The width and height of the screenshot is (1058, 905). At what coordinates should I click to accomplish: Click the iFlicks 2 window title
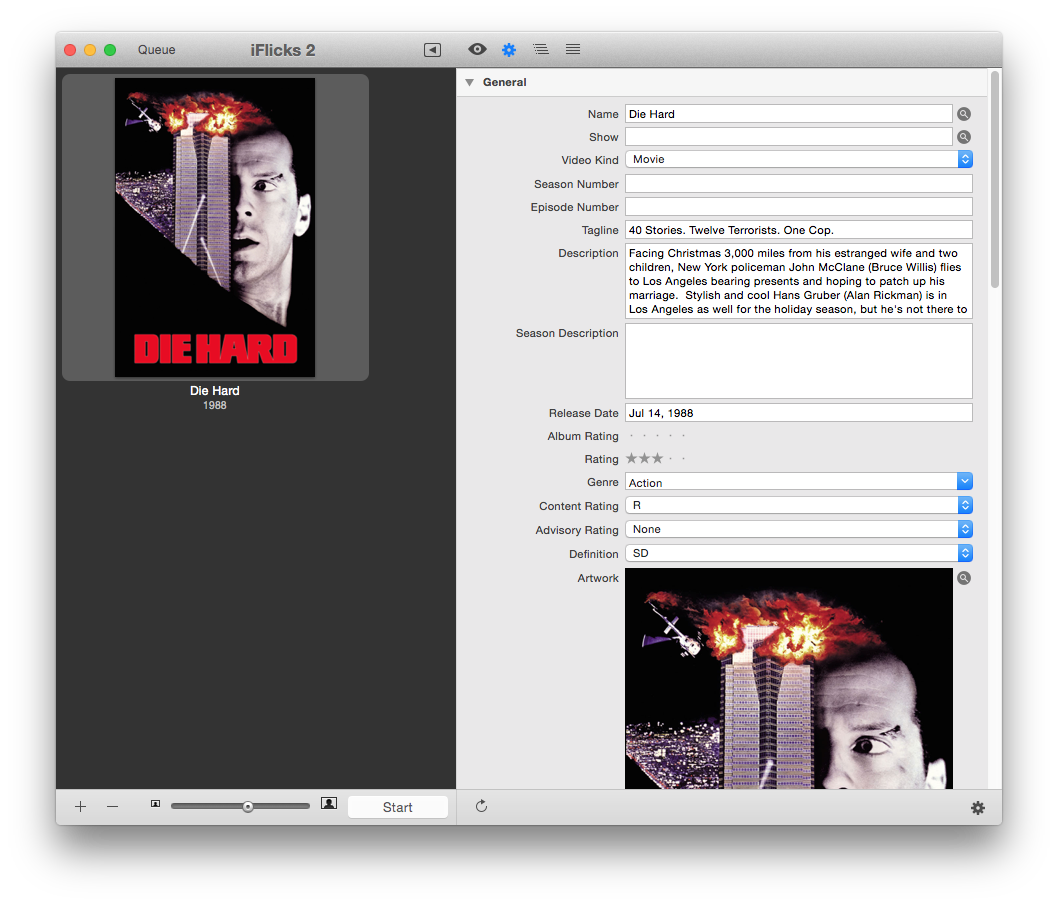coord(283,51)
